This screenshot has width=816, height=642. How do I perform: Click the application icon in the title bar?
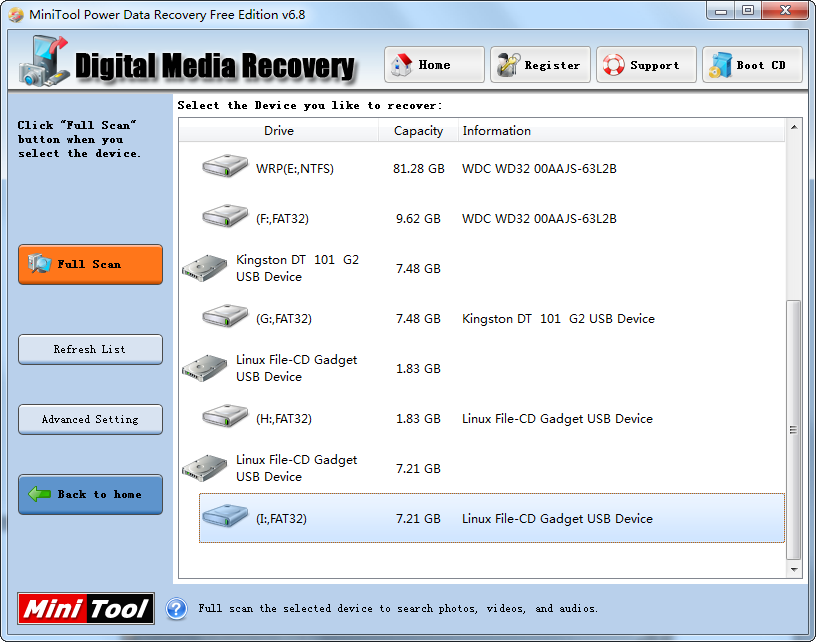[x=16, y=15]
